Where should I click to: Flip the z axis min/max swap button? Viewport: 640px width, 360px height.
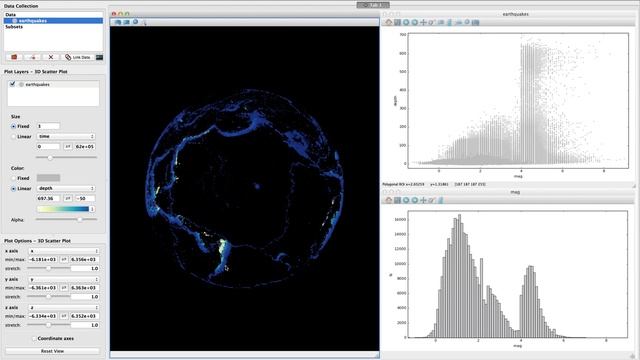point(64,316)
